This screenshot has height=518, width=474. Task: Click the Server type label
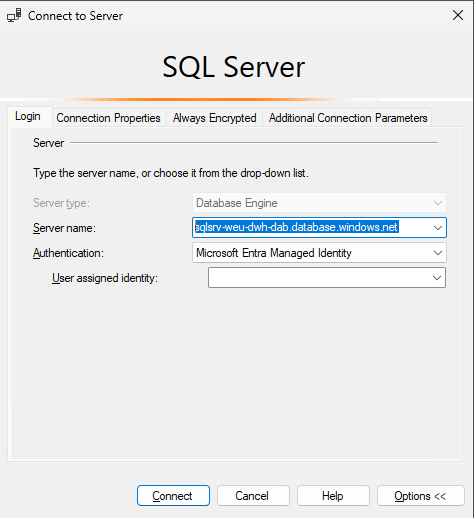tap(61, 203)
